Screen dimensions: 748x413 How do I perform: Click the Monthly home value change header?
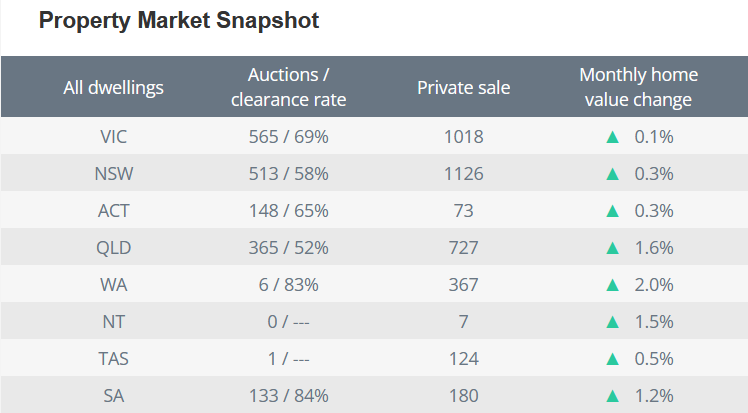638,87
